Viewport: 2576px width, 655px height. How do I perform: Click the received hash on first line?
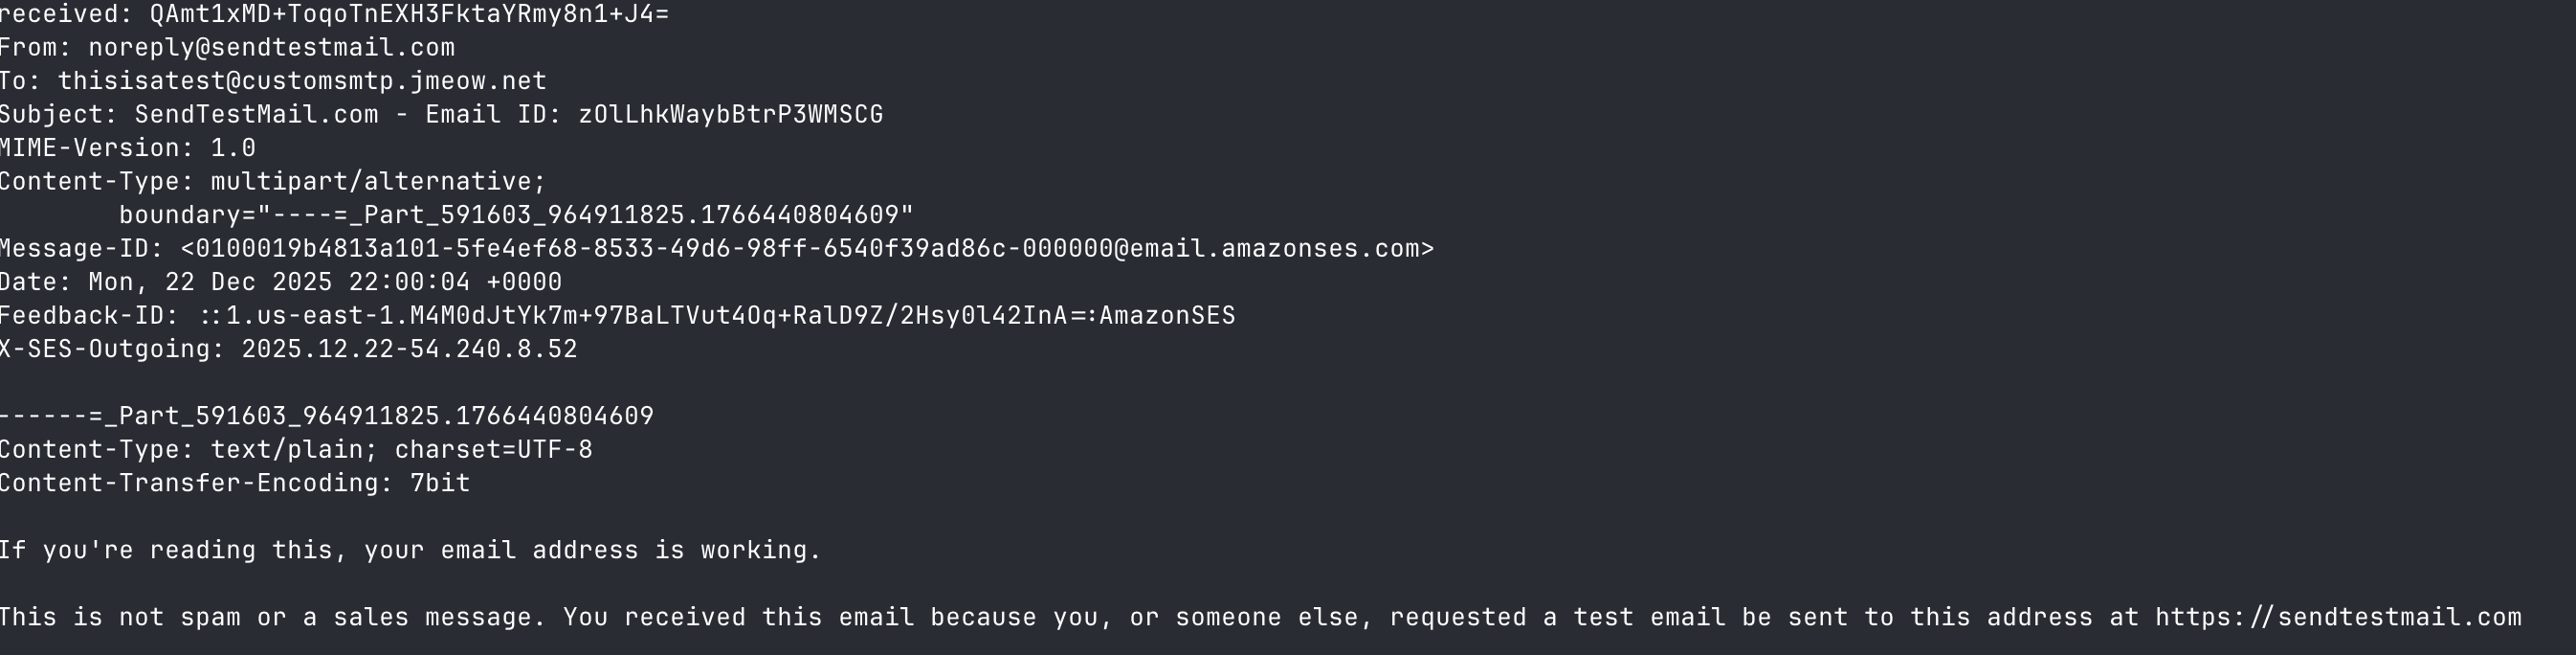tap(409, 14)
